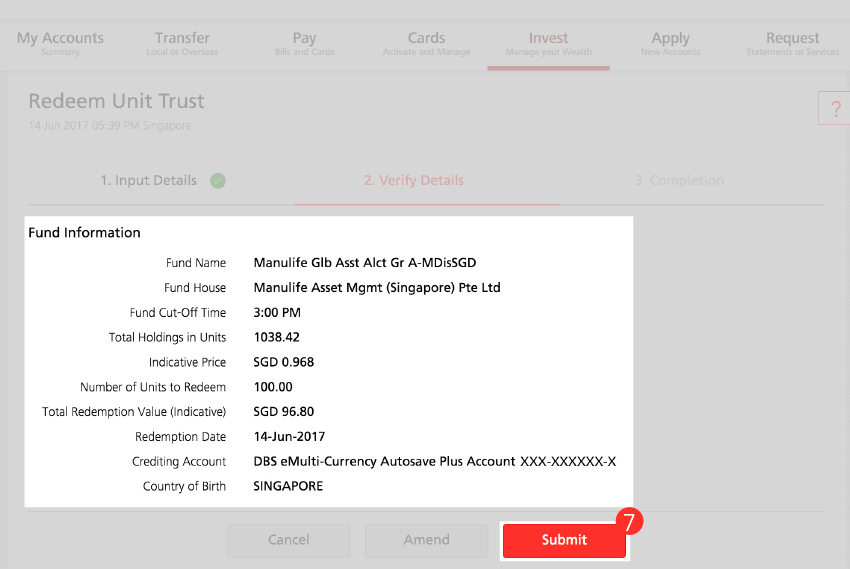Click the Number of Units to Redeem label
Screen dimensions: 850x569
153,387
